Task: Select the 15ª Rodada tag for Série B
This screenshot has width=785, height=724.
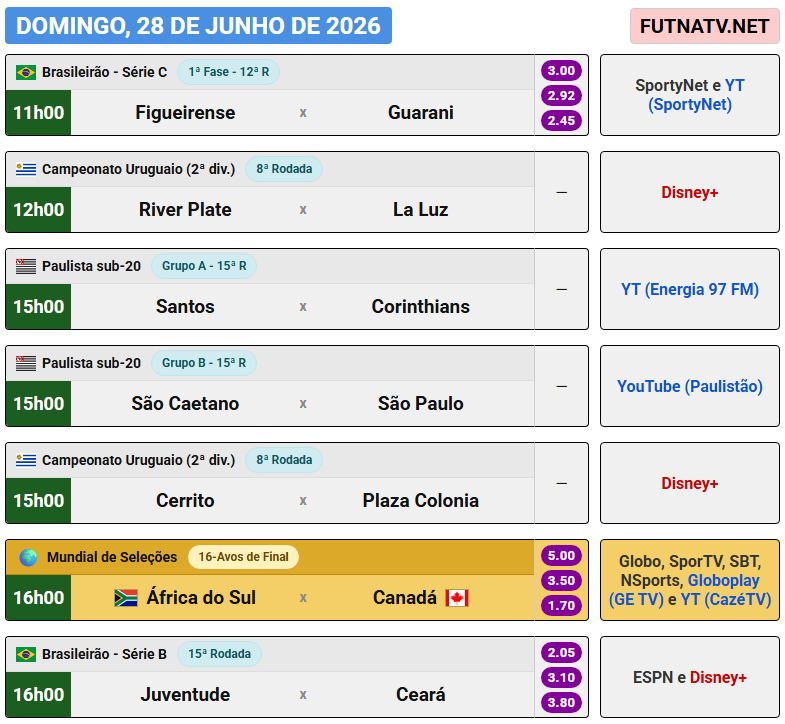Action: (x=219, y=654)
